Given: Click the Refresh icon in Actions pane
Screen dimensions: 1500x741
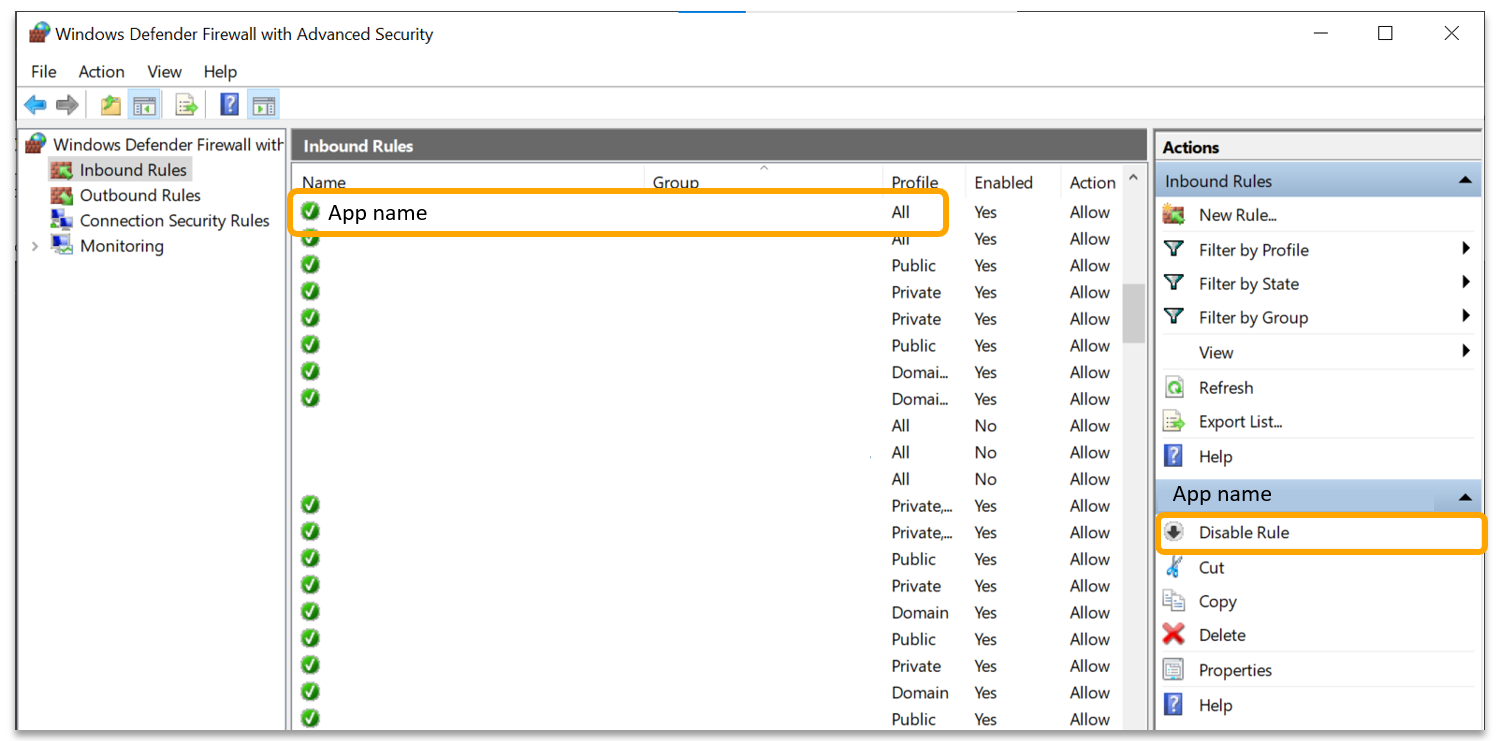Looking at the screenshot, I should click(1174, 388).
